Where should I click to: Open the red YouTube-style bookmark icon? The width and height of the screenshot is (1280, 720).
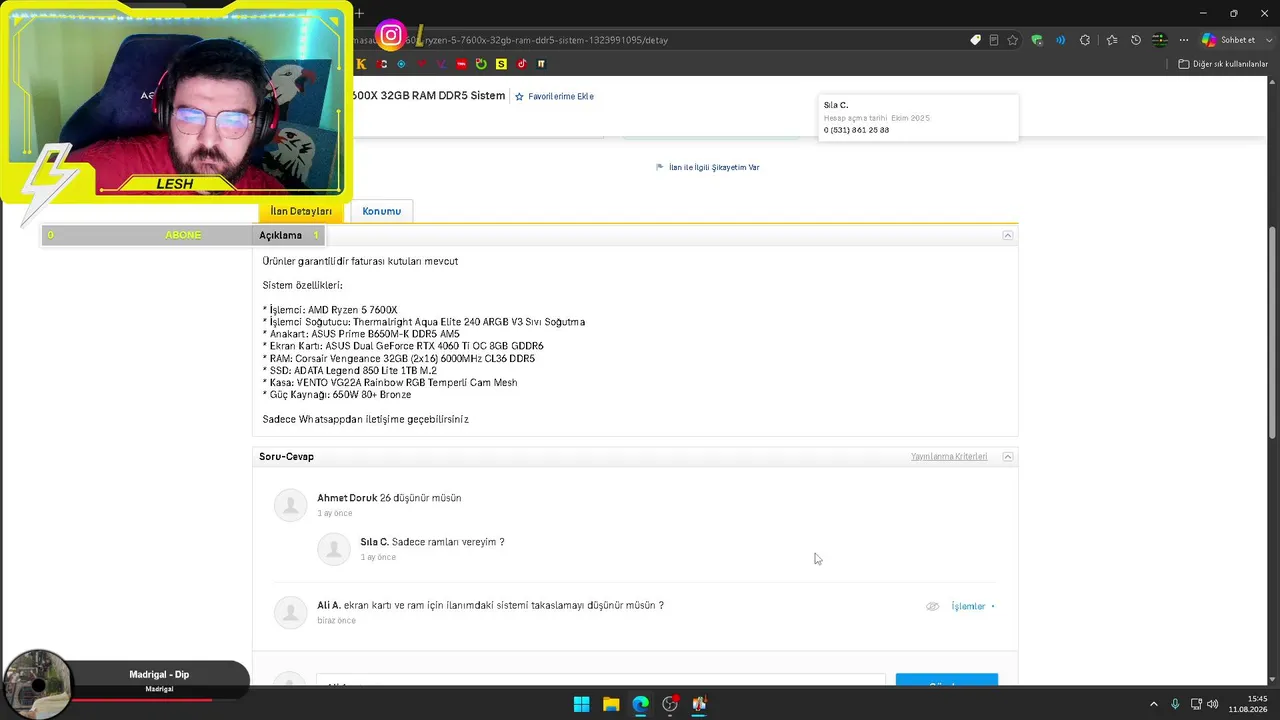point(461,64)
